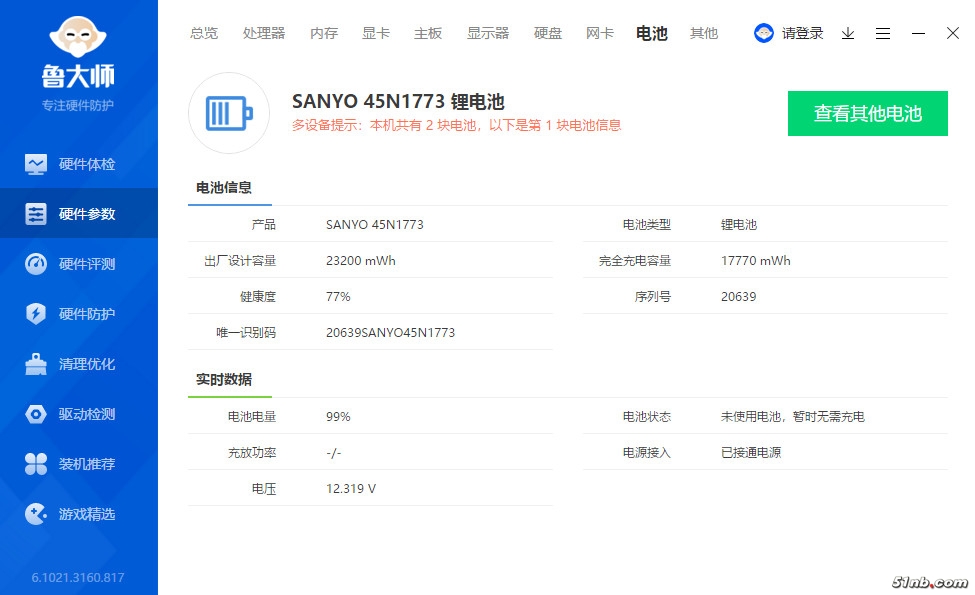The height and width of the screenshot is (595, 975).
Task: Open 装机推荐 clover icon
Action: coord(36,464)
